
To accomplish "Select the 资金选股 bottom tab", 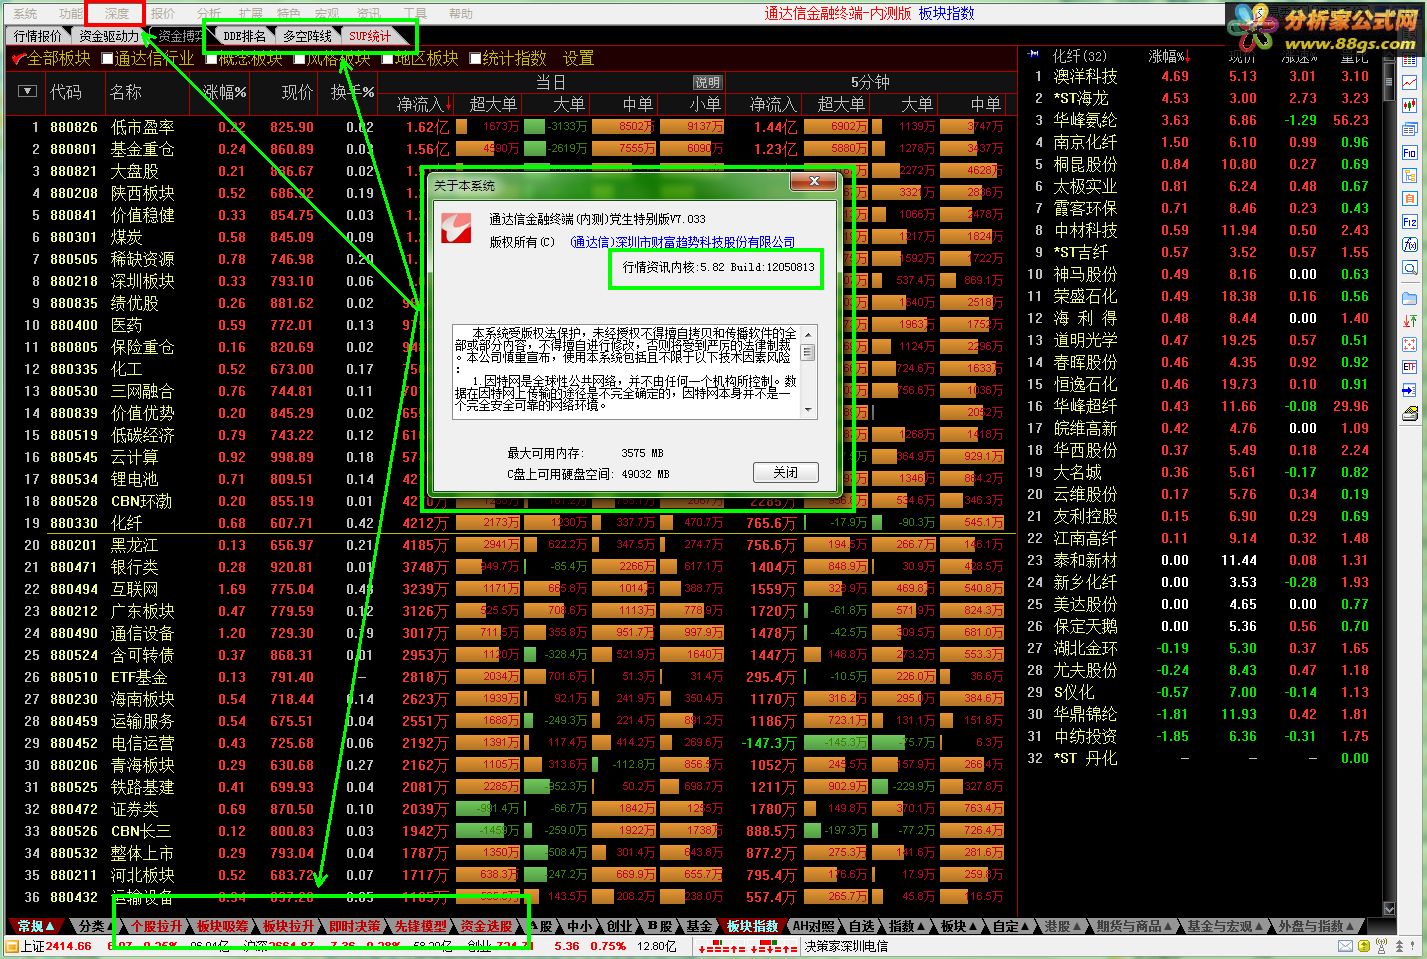I will pos(486,926).
